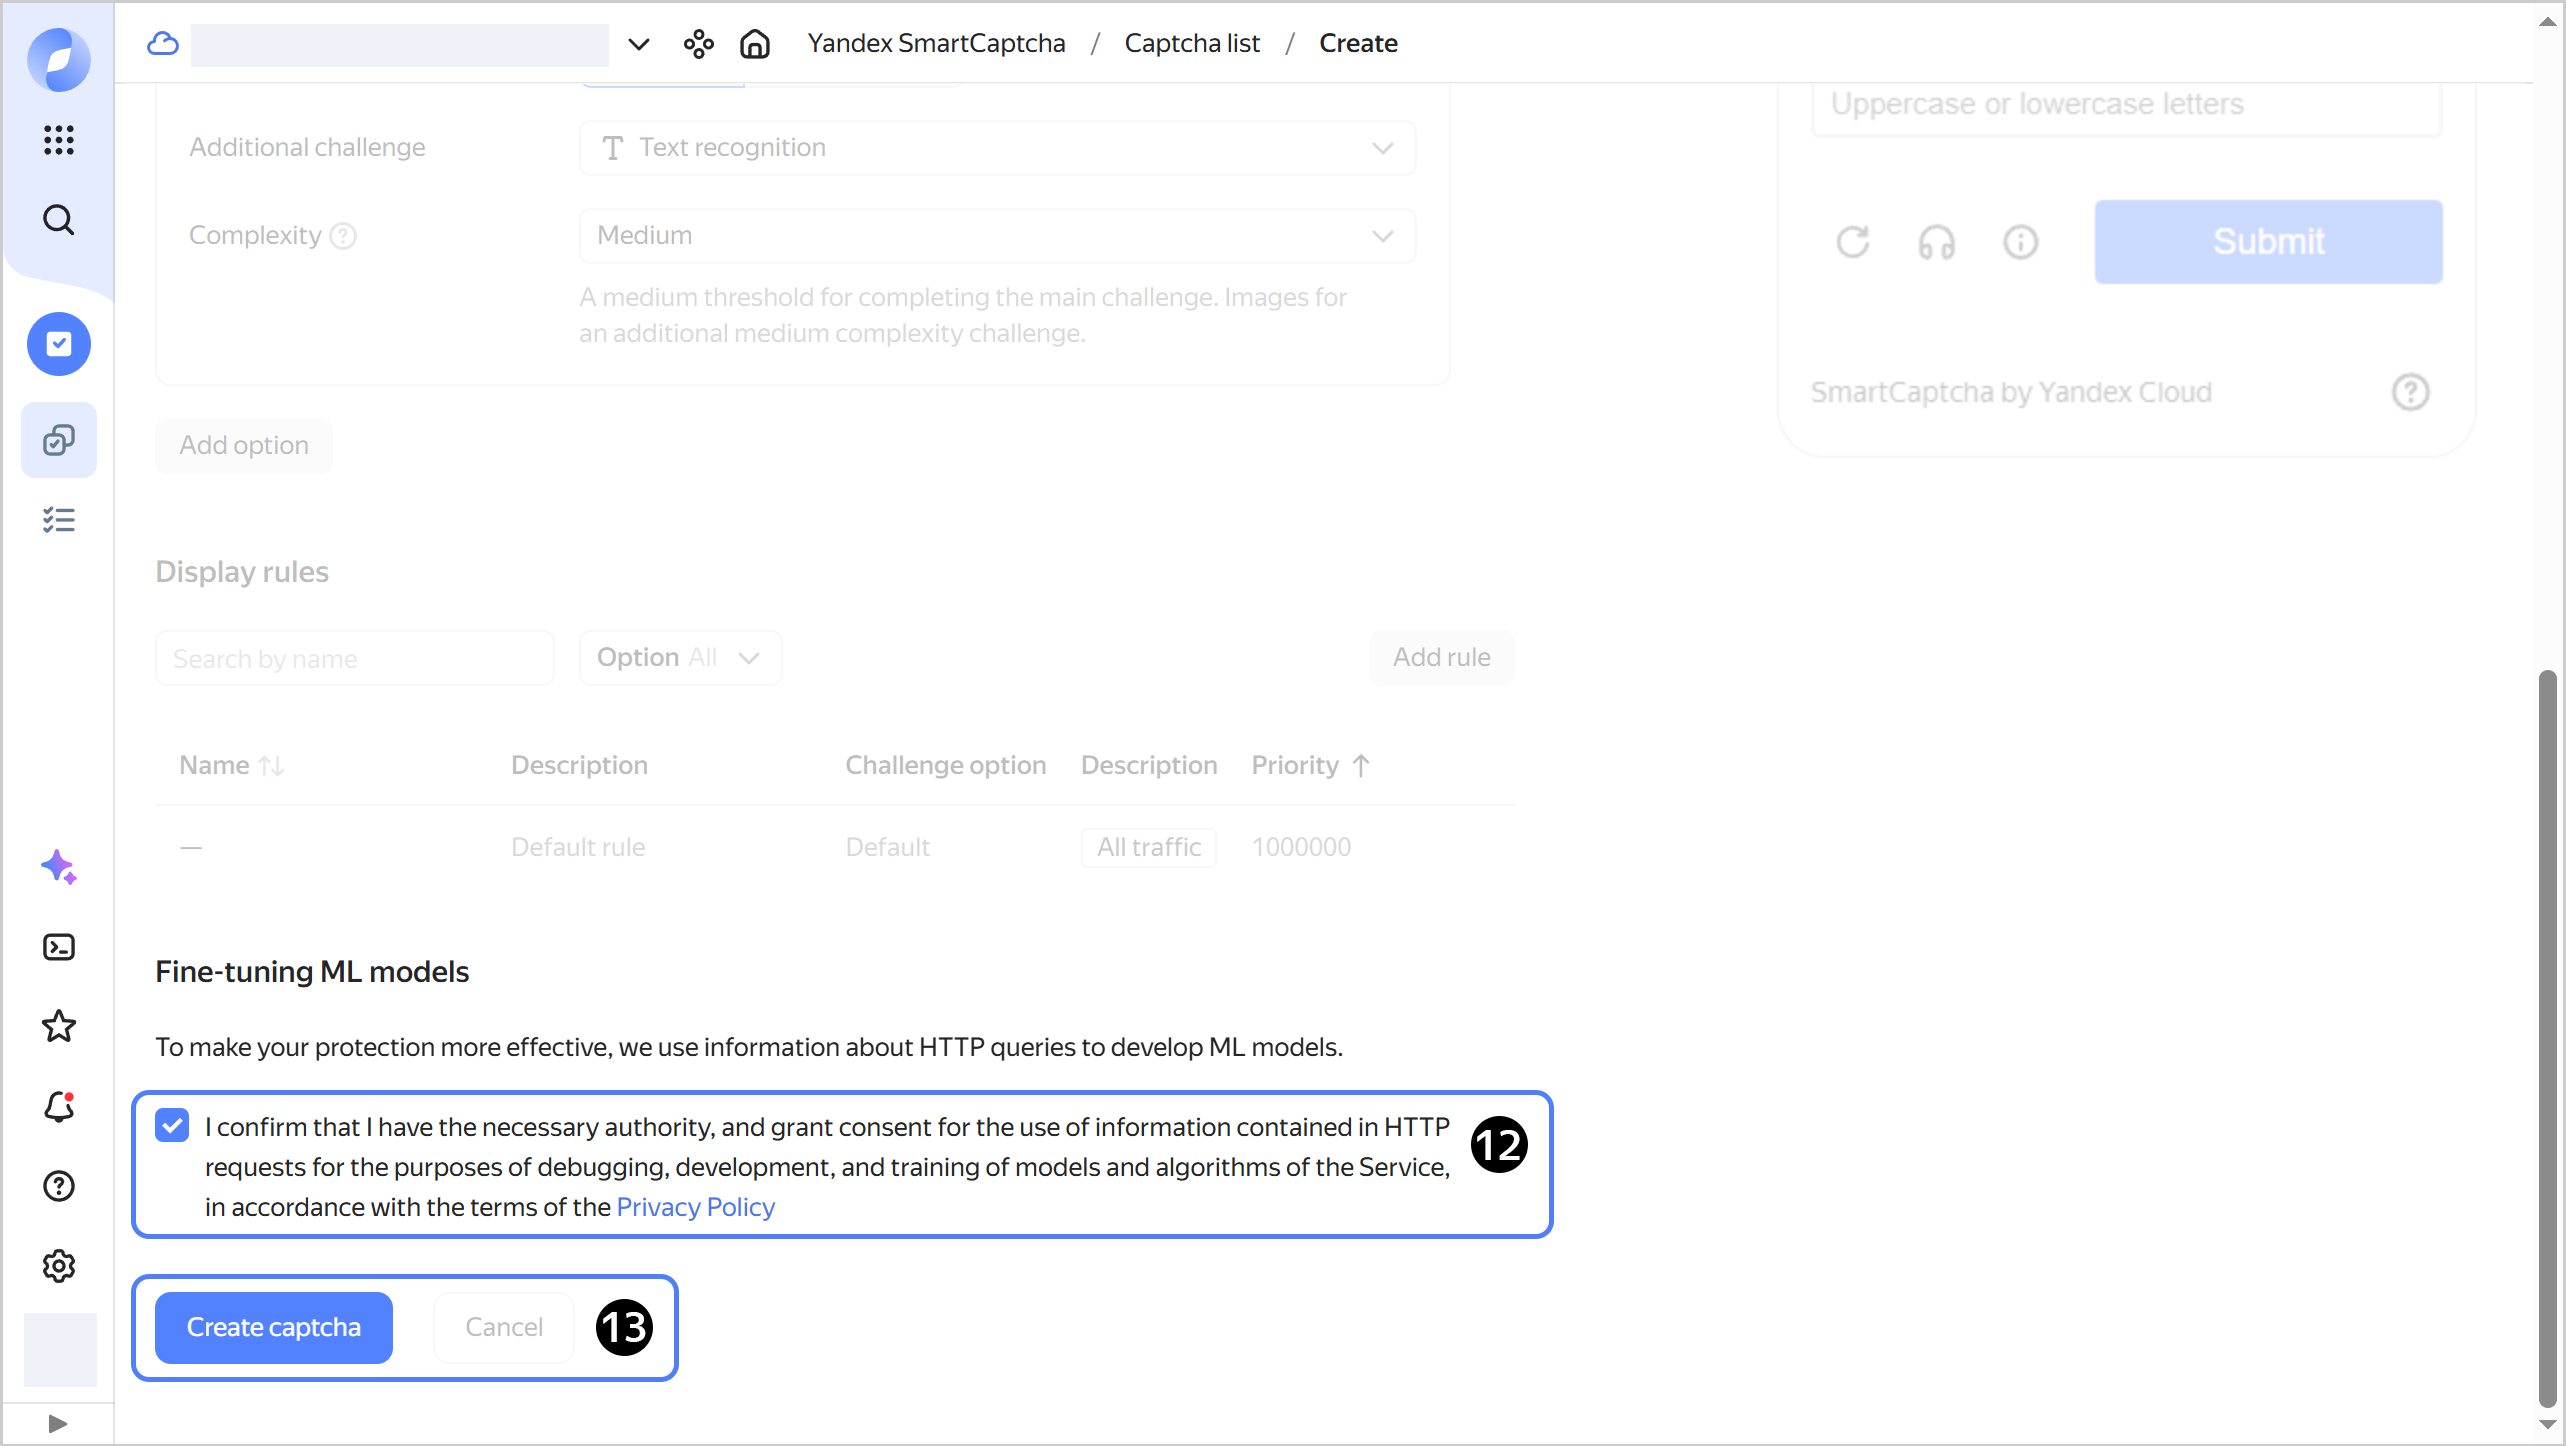Open the Complexity Medium dropdown
The width and height of the screenshot is (2566, 1446).
click(x=997, y=236)
